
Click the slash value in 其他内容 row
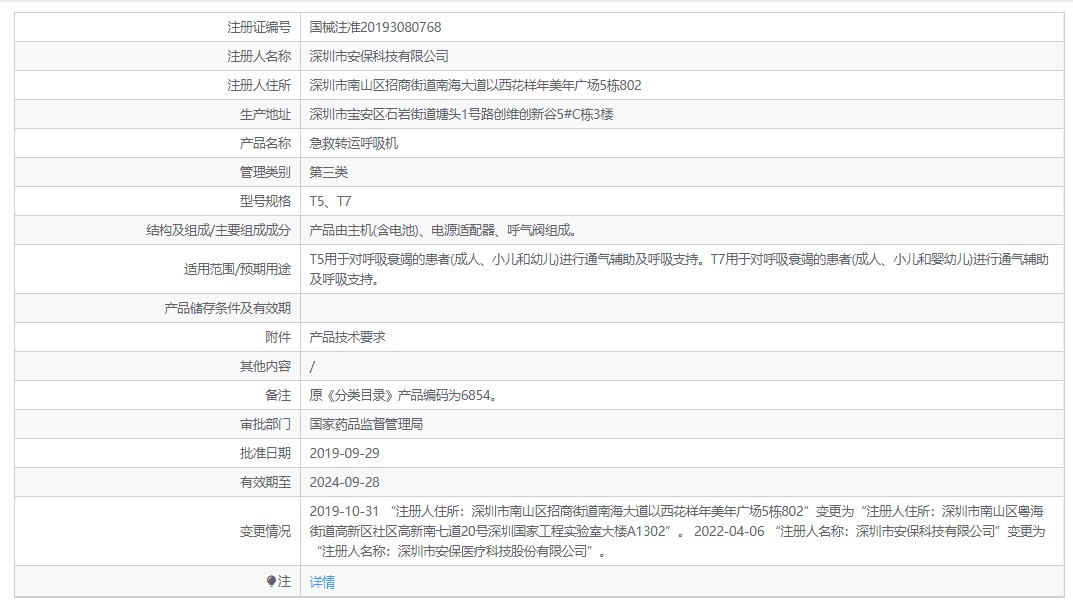coord(312,366)
